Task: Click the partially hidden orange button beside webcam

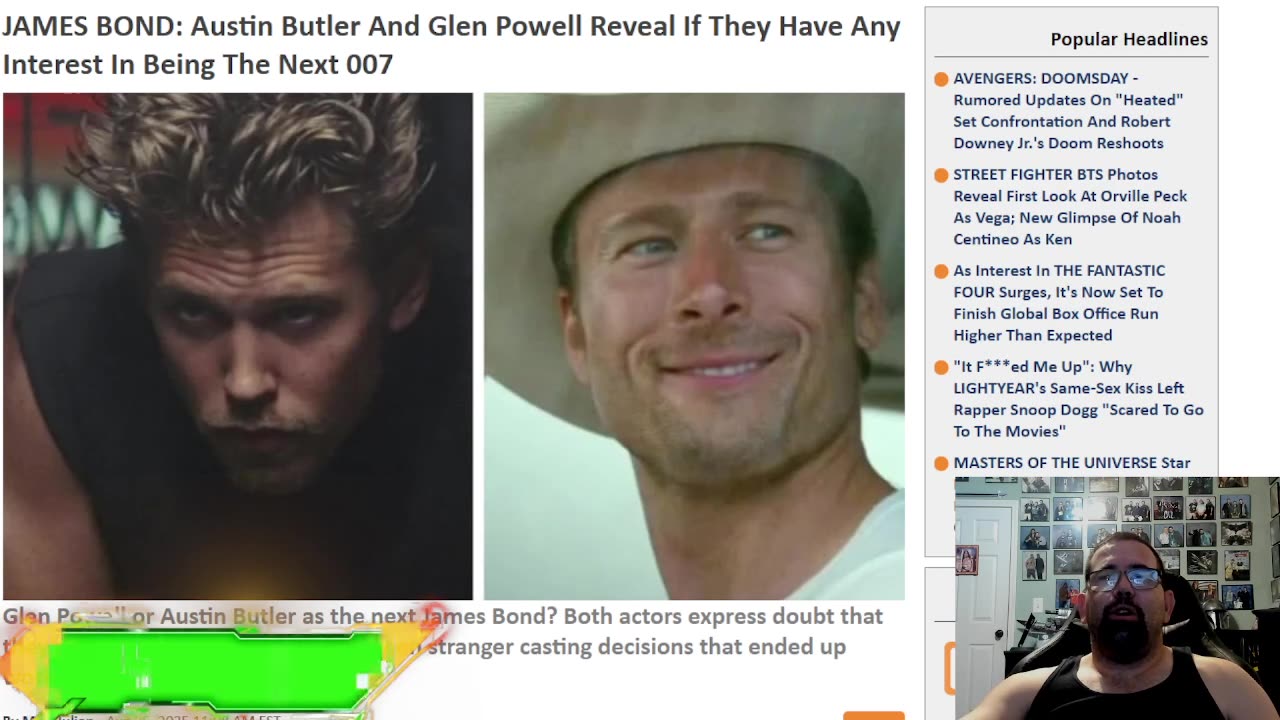Action: [x=950, y=668]
